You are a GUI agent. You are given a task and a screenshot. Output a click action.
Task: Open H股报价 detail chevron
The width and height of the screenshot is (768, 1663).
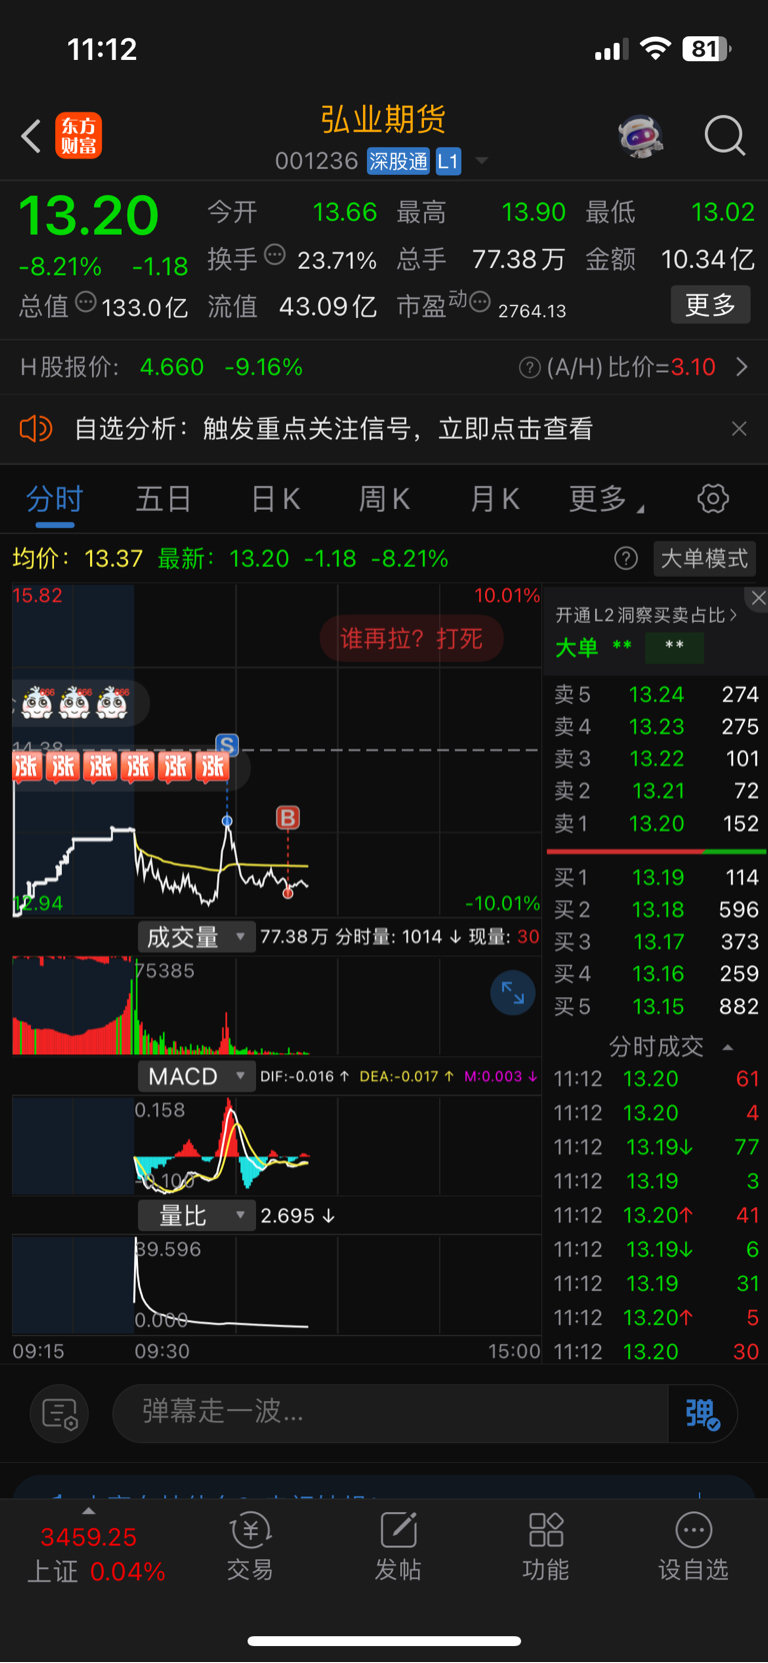click(x=742, y=367)
